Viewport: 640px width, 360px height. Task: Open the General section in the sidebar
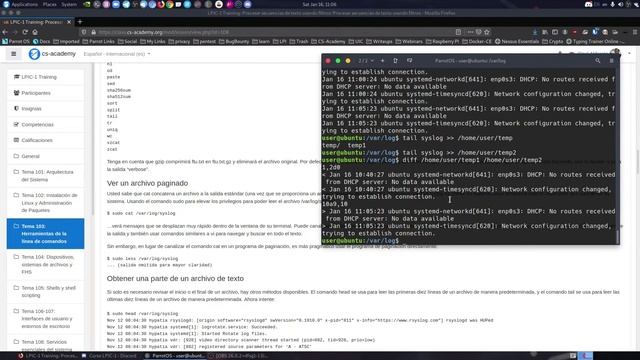45,156
